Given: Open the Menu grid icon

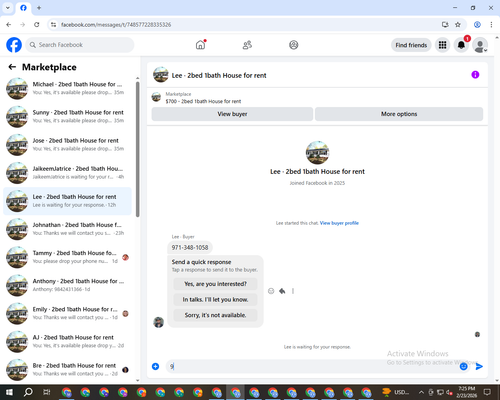Looking at the screenshot, I should 442,45.
